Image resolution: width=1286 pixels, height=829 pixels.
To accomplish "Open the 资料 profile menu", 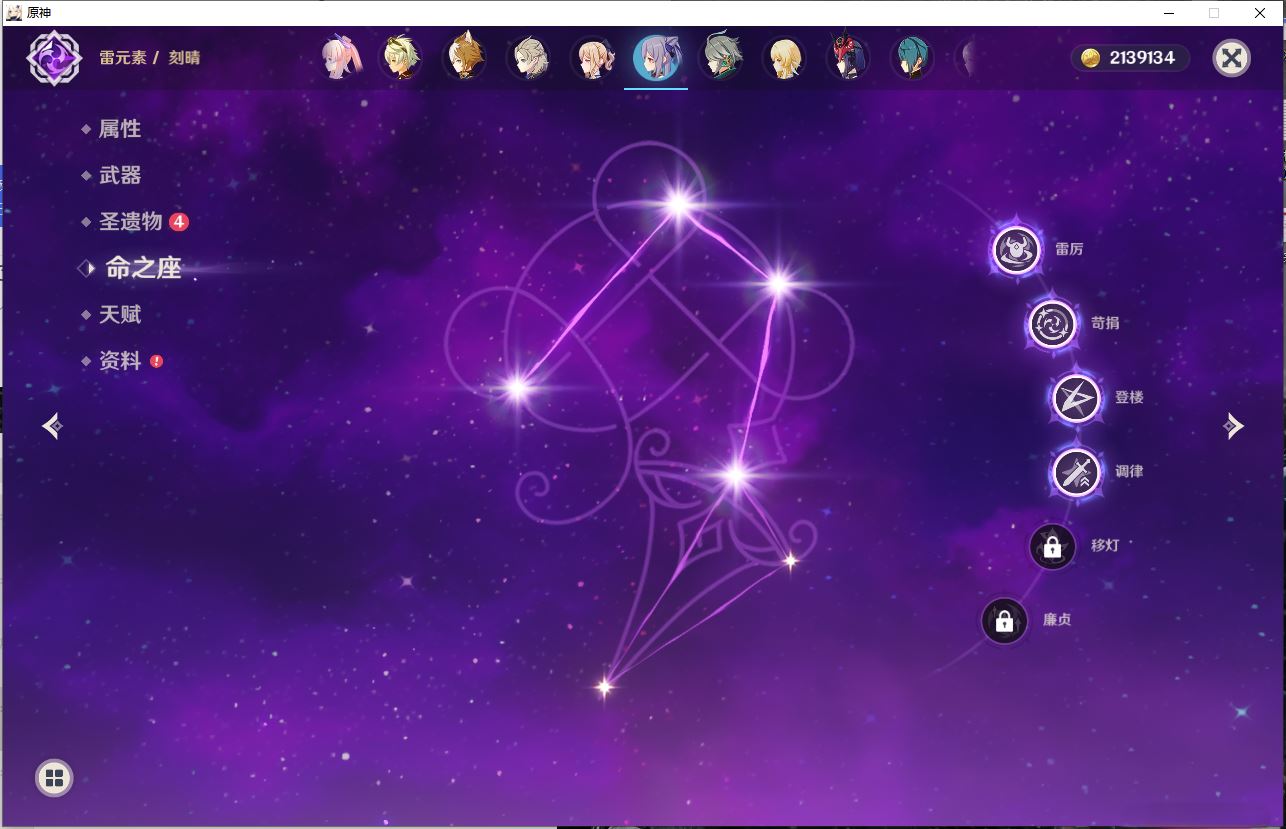I will pos(119,361).
